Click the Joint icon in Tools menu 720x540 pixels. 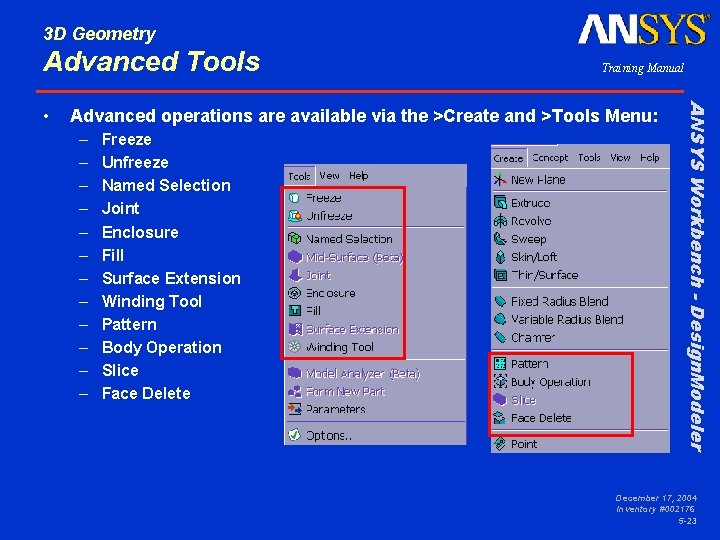point(294,275)
